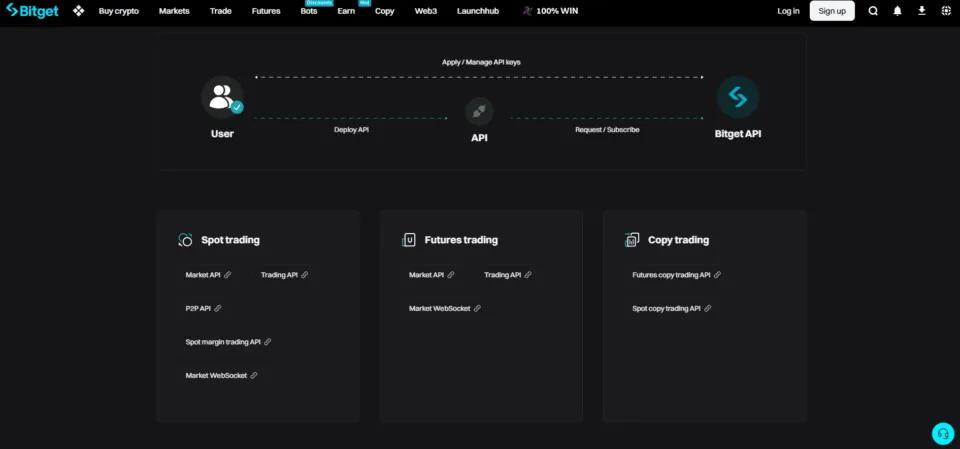Open the Web3 menu
The image size is (960, 449).
tap(426, 11)
